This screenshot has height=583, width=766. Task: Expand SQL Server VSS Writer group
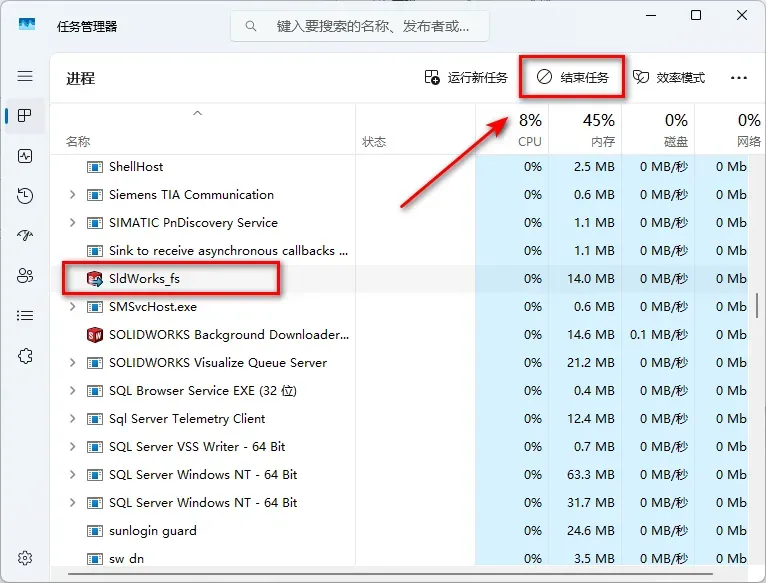(x=72, y=446)
